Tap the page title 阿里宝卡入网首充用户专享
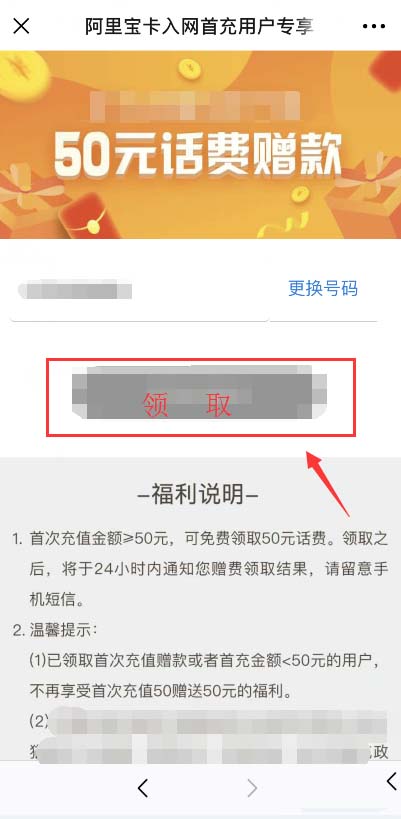Screen dimensions: 401x819 click(x=199, y=26)
